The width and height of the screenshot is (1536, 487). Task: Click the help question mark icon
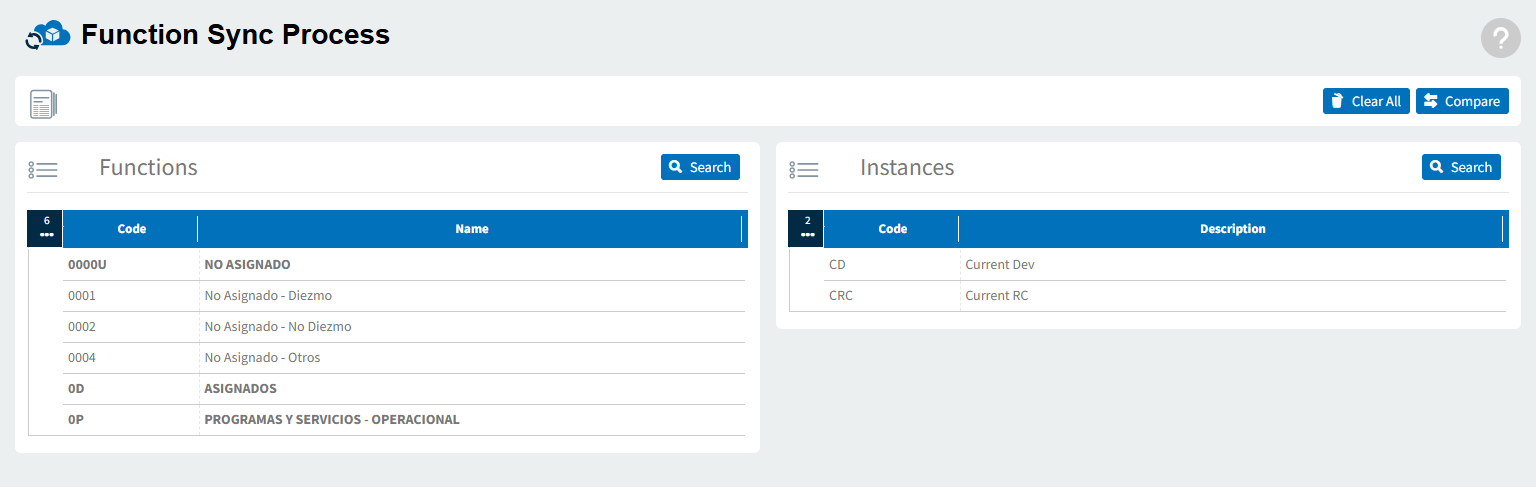pyautogui.click(x=1500, y=38)
